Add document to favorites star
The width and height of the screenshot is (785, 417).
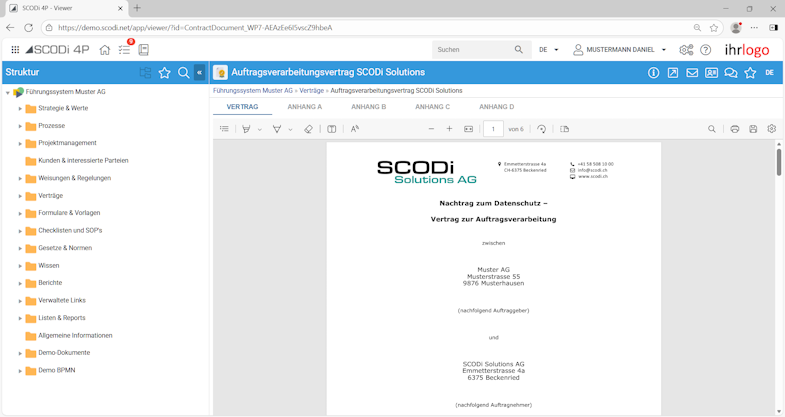(750, 73)
